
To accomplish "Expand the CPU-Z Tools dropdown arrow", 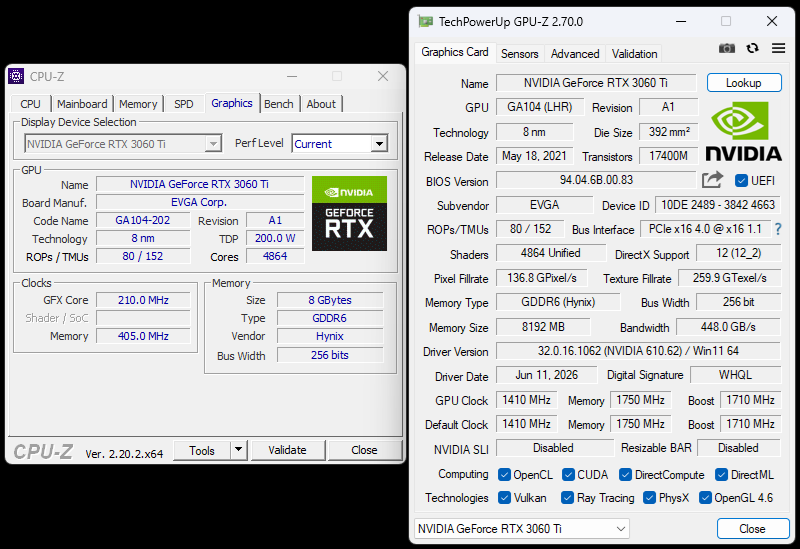I will [238, 450].
